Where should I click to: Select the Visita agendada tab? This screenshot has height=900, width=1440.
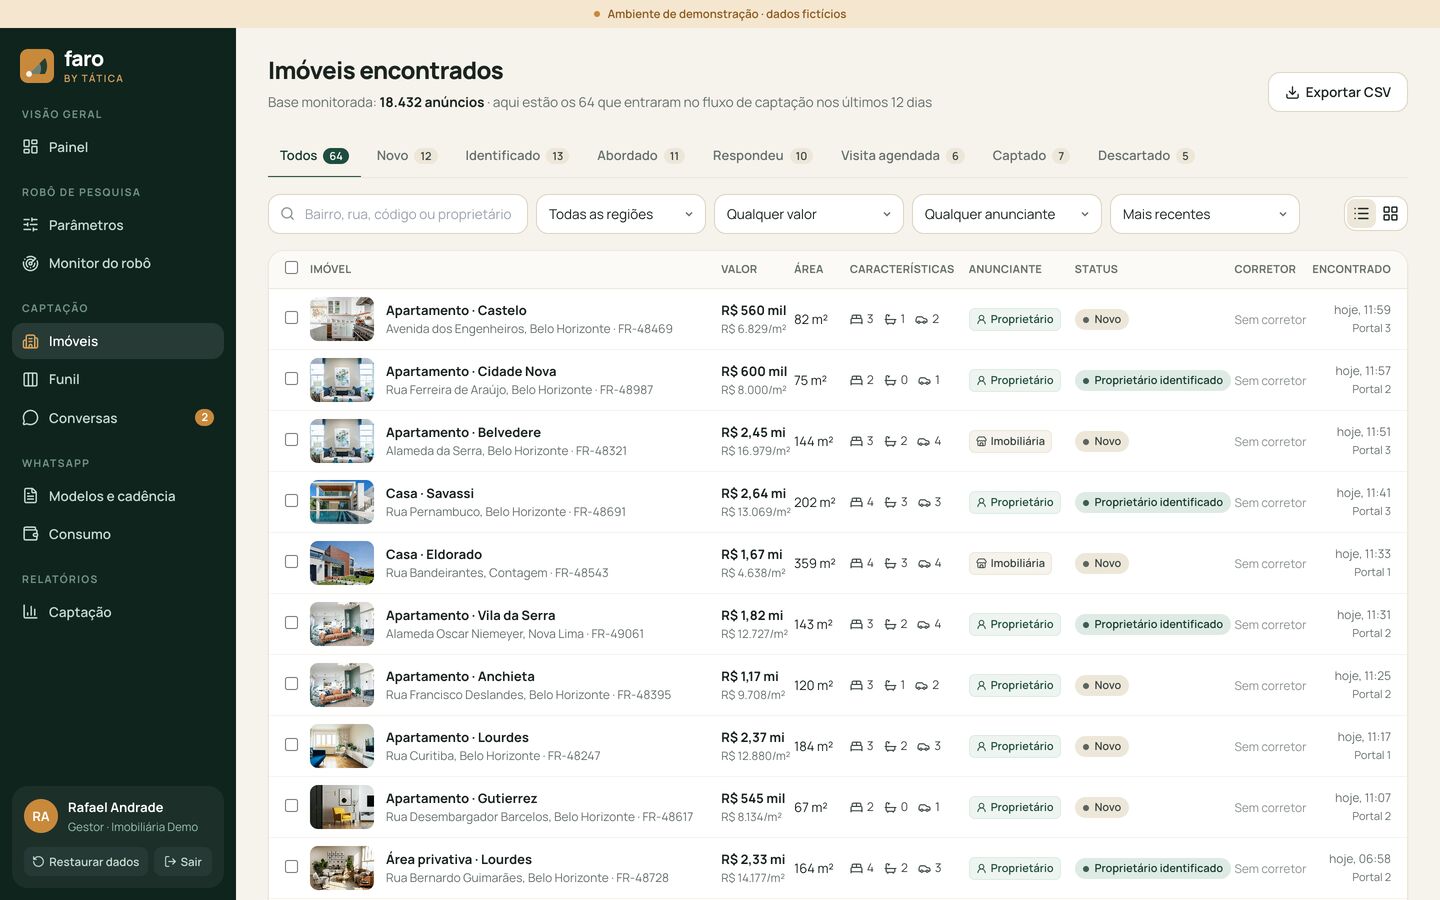click(902, 156)
